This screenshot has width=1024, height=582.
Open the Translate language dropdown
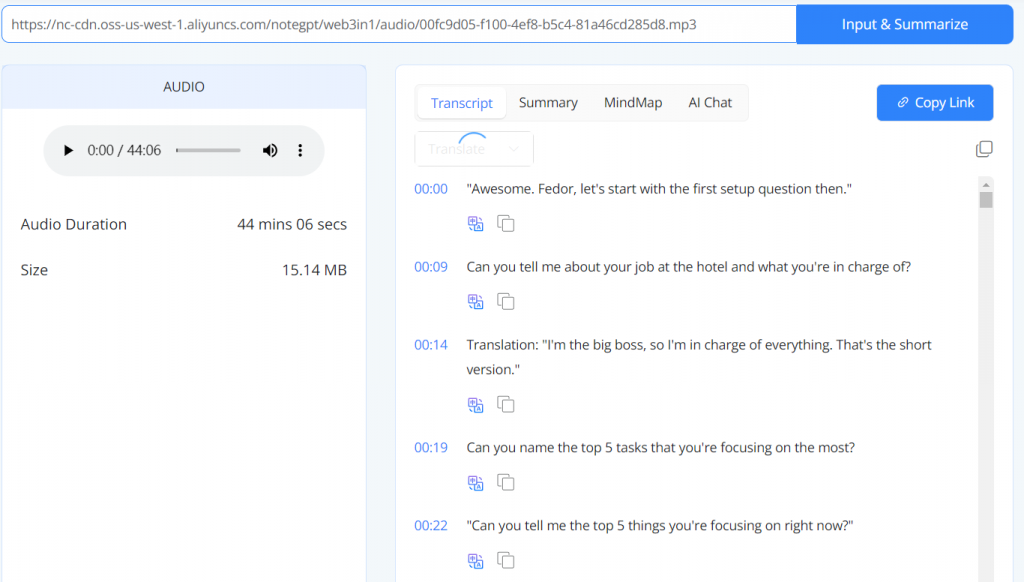click(474, 149)
